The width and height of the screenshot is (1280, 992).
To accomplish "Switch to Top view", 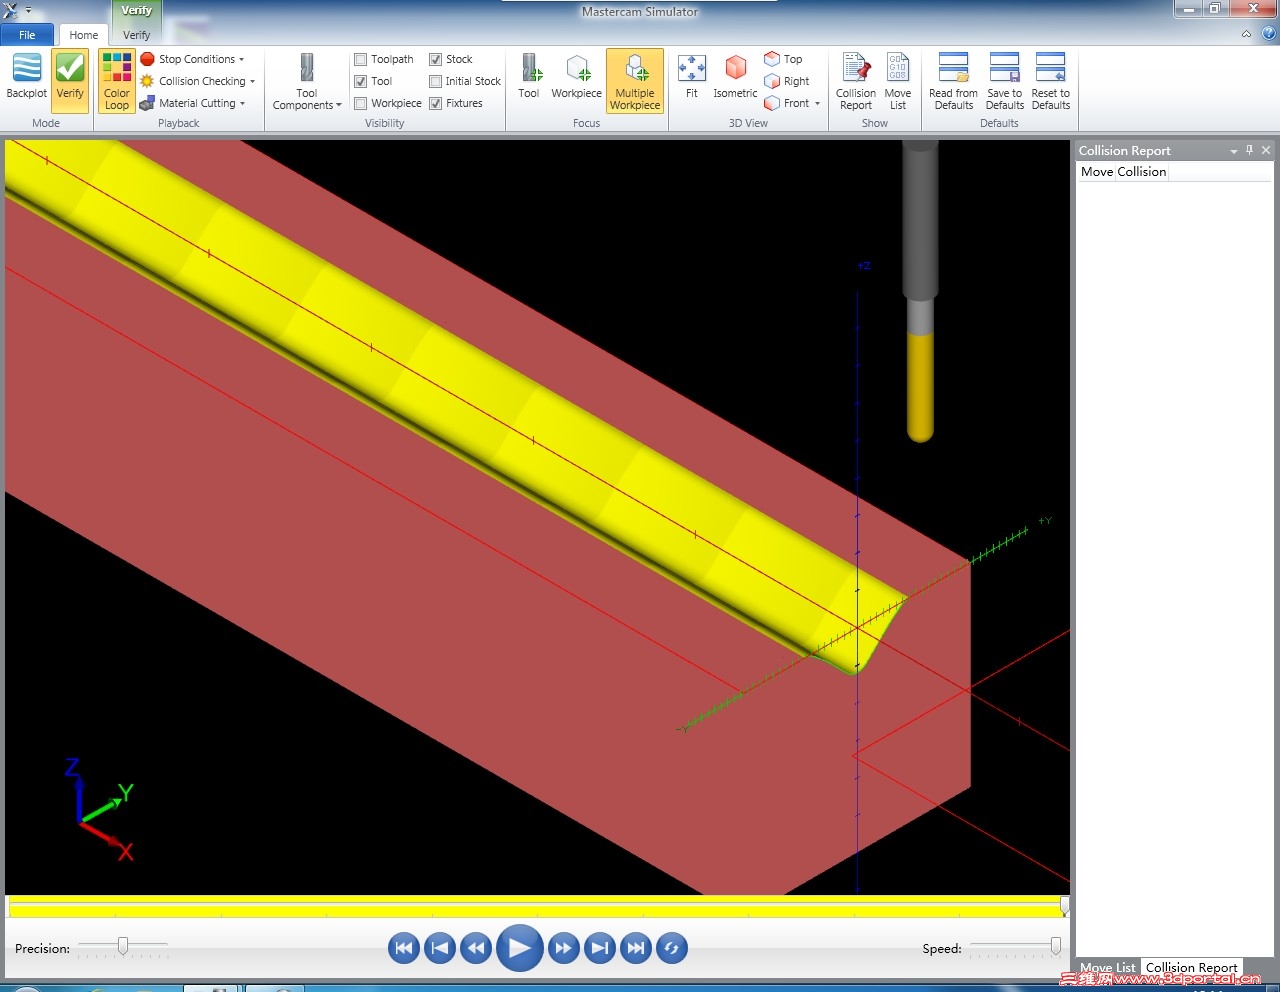I will [783, 59].
